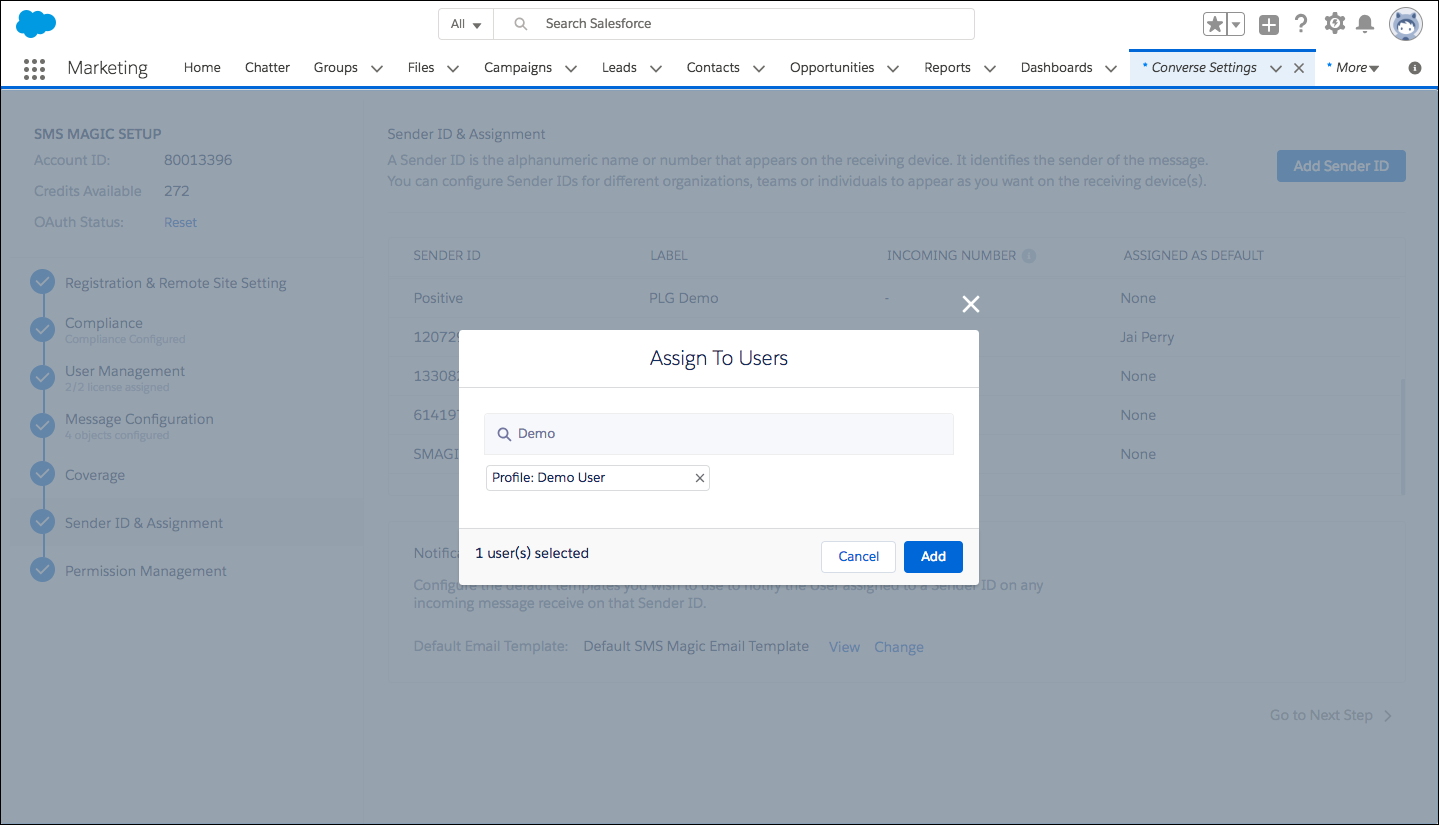Screen dimensions: 1439x825
Task: Expand the Converse Settings tab chevron
Action: click(1276, 68)
